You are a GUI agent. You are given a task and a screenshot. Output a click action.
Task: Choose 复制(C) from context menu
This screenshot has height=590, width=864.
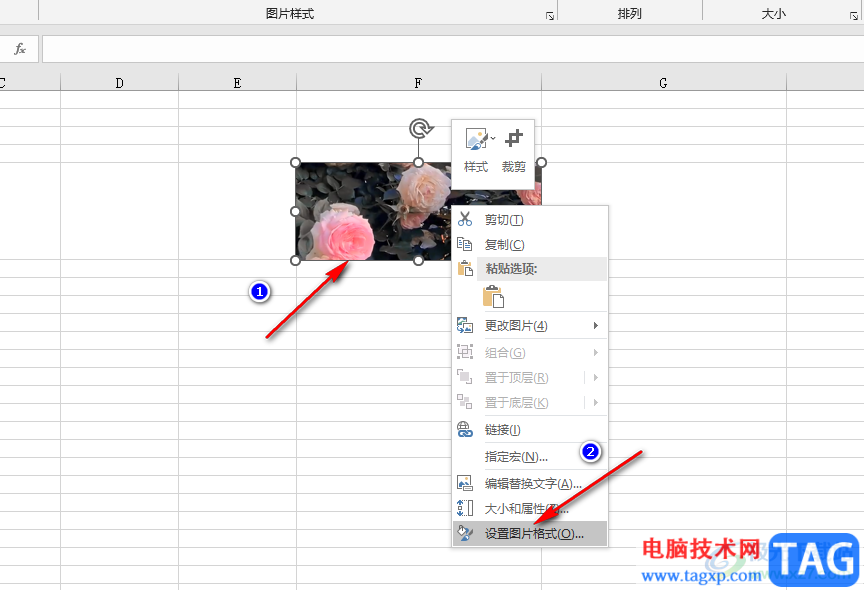coord(529,245)
